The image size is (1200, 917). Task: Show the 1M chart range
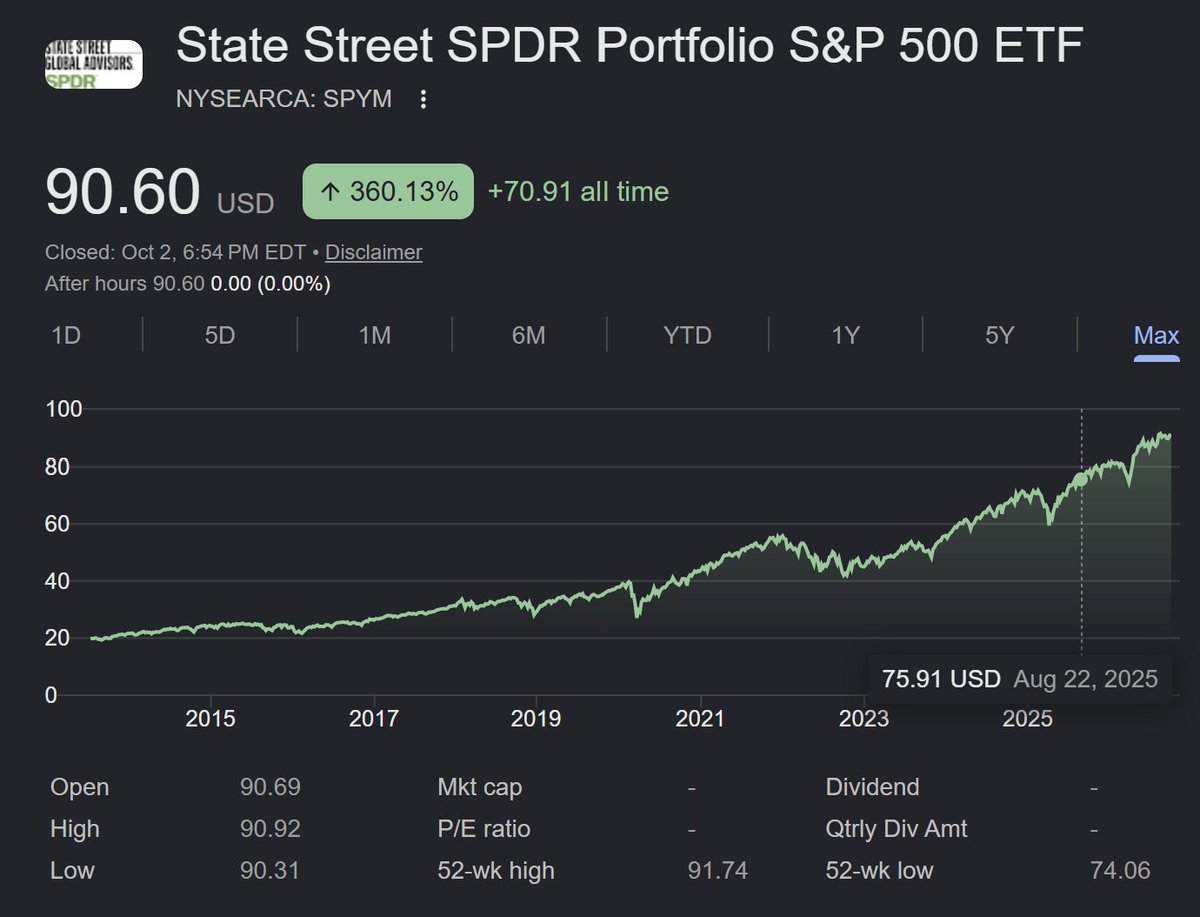point(374,336)
